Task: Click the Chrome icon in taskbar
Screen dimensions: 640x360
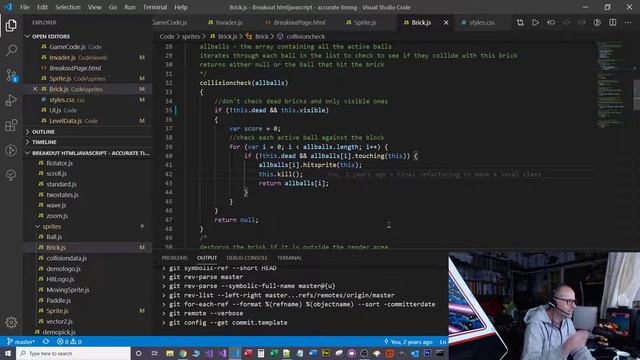Action: tap(183, 353)
